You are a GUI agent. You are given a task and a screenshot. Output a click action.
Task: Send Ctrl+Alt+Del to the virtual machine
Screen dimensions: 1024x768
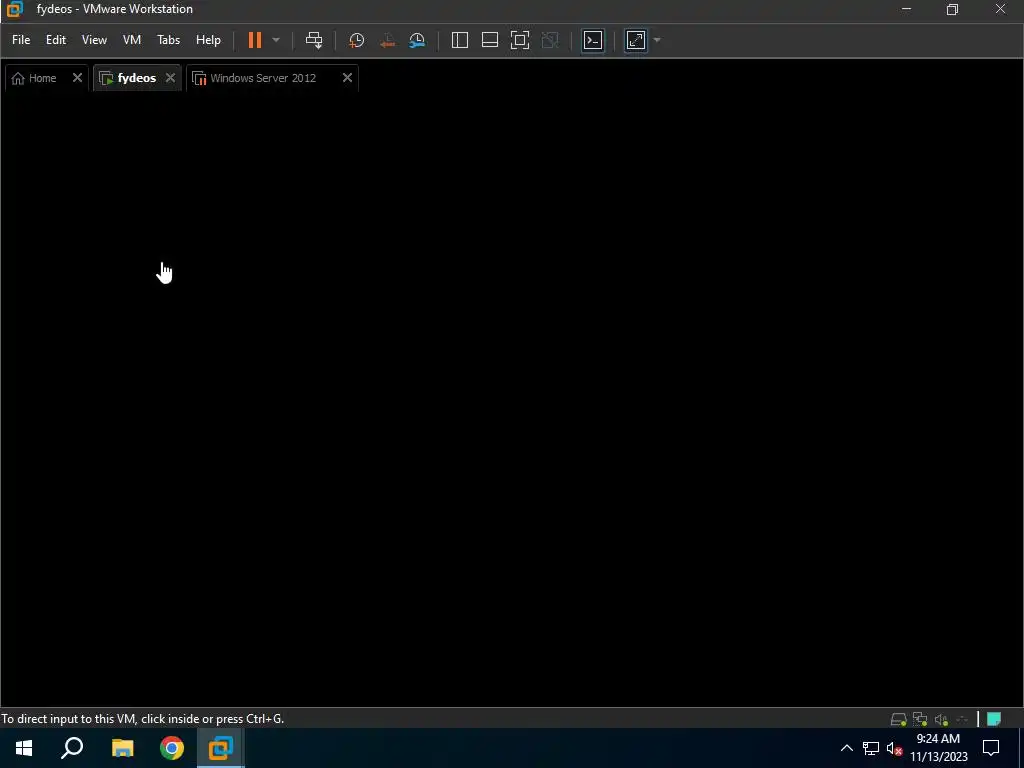point(314,40)
